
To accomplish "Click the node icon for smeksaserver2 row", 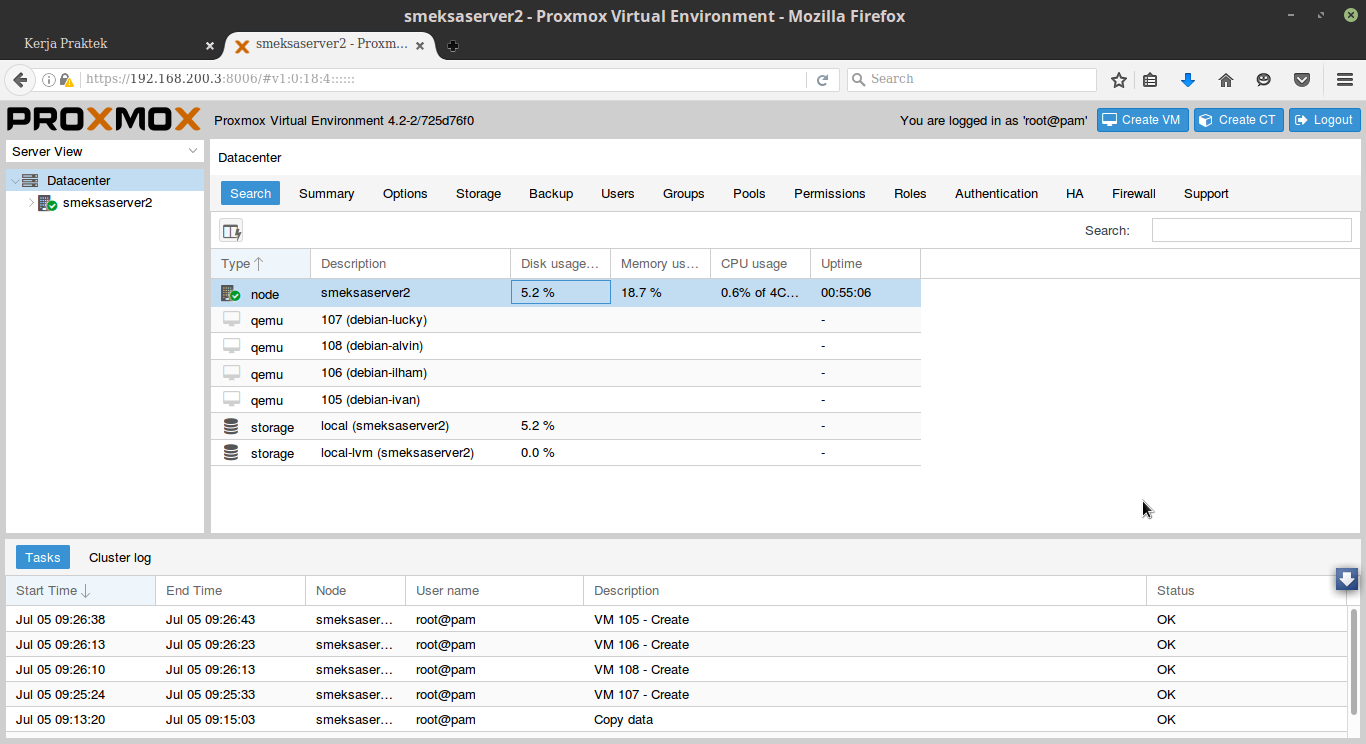I will point(231,294).
